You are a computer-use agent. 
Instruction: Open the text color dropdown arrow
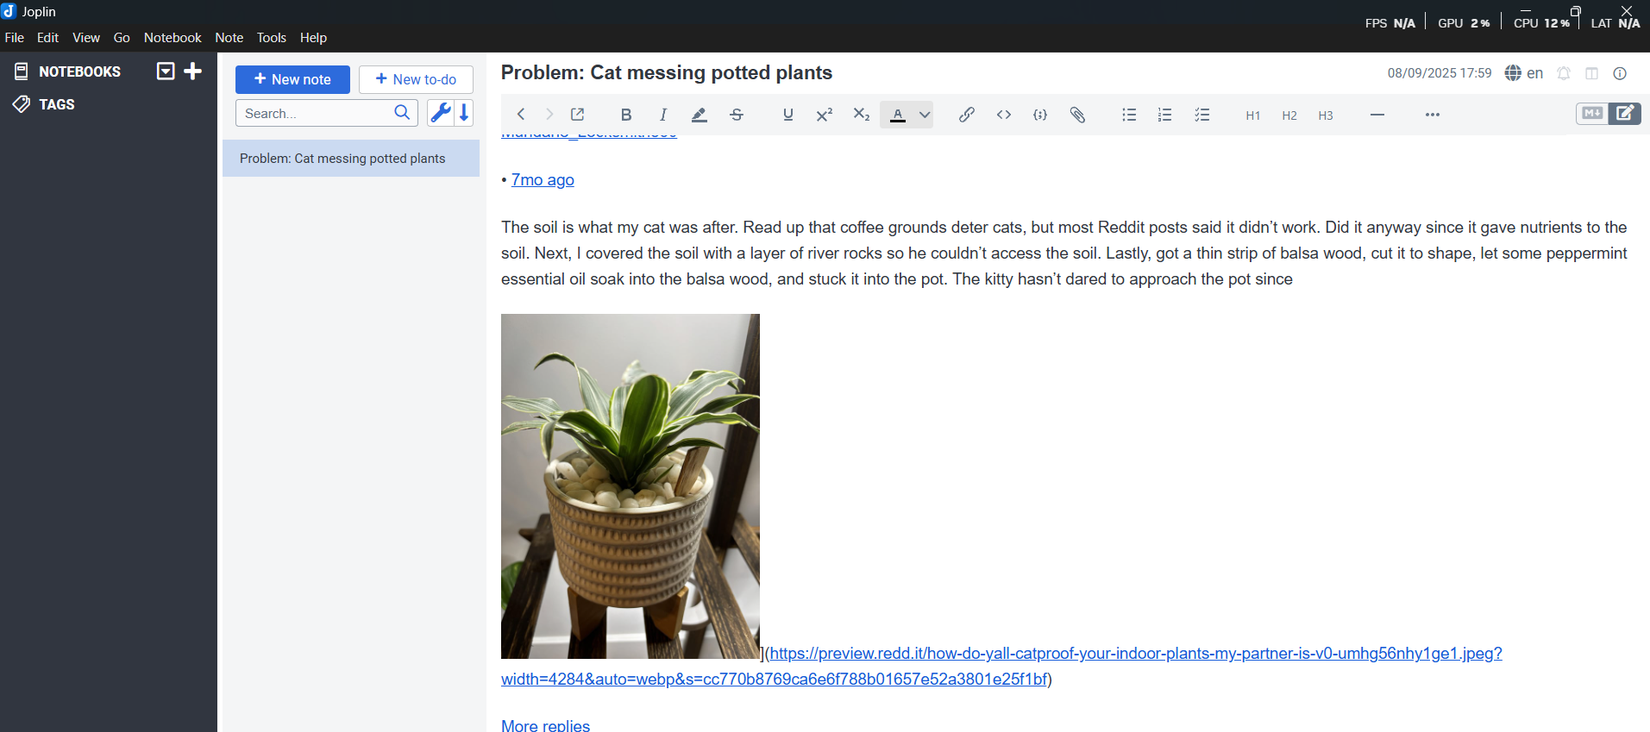[x=925, y=115]
